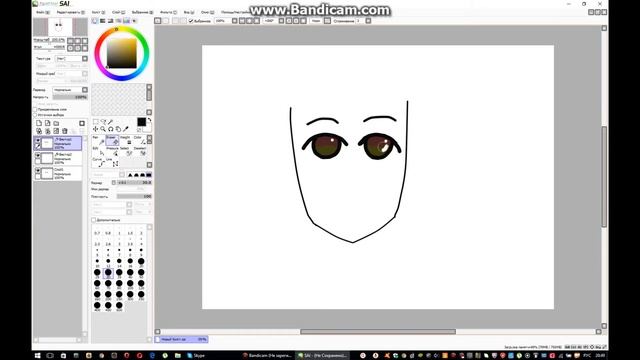Open the Окно menu
Screen dimensions: 640x360
coord(207,12)
